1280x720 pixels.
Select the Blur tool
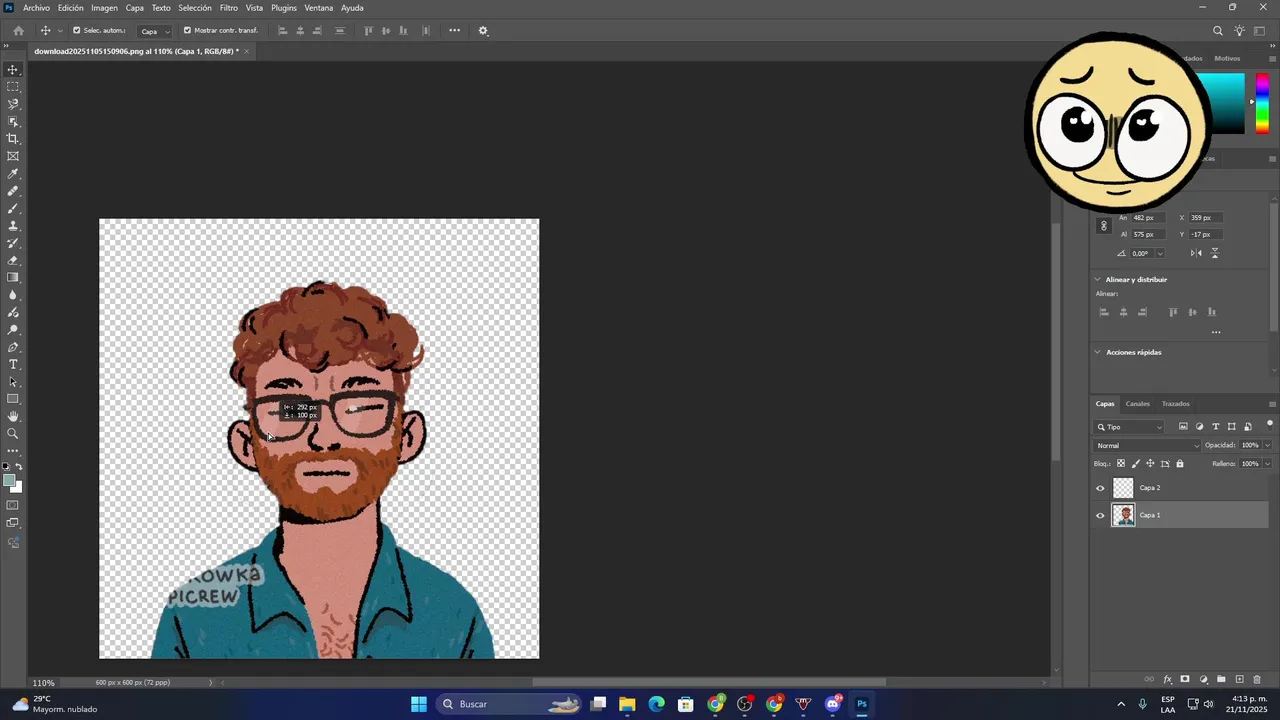13,295
